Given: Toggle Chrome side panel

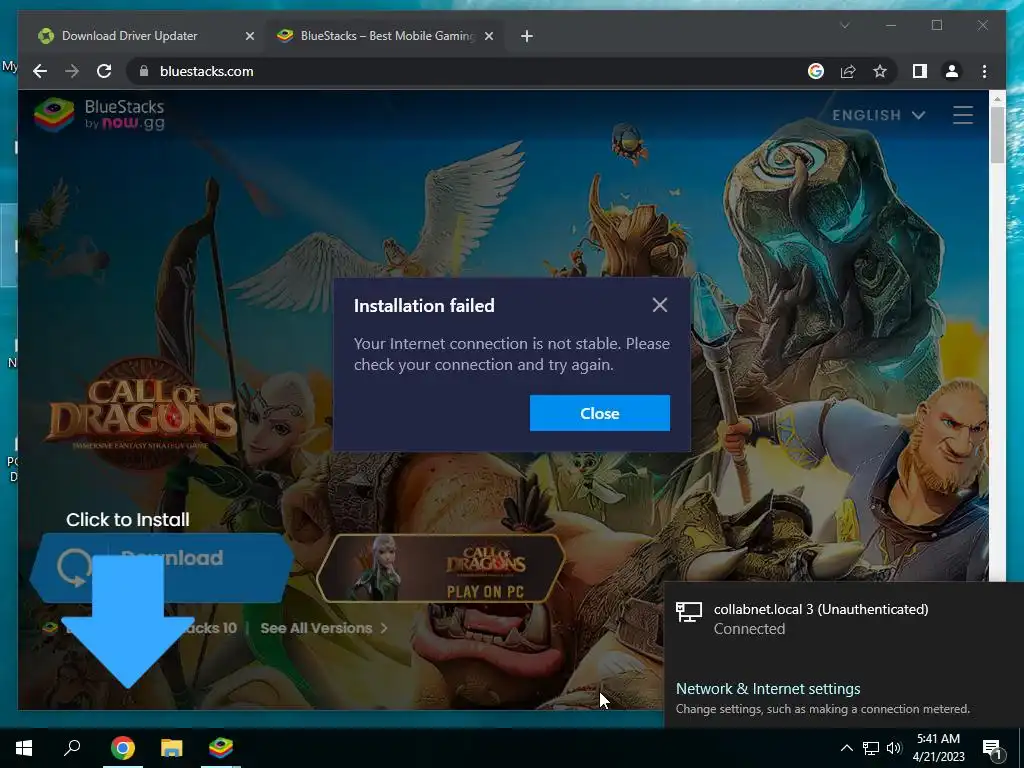Looking at the screenshot, I should [920, 71].
